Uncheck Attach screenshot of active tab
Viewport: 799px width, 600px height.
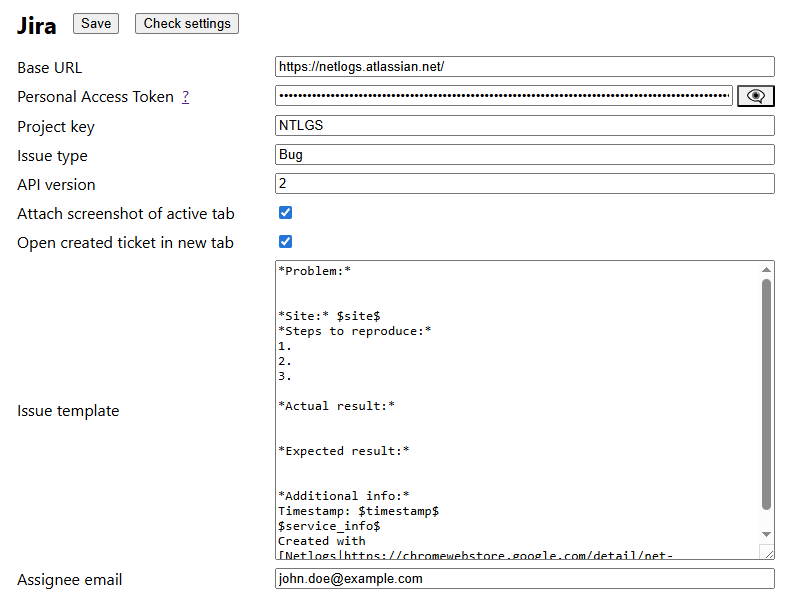(x=285, y=213)
